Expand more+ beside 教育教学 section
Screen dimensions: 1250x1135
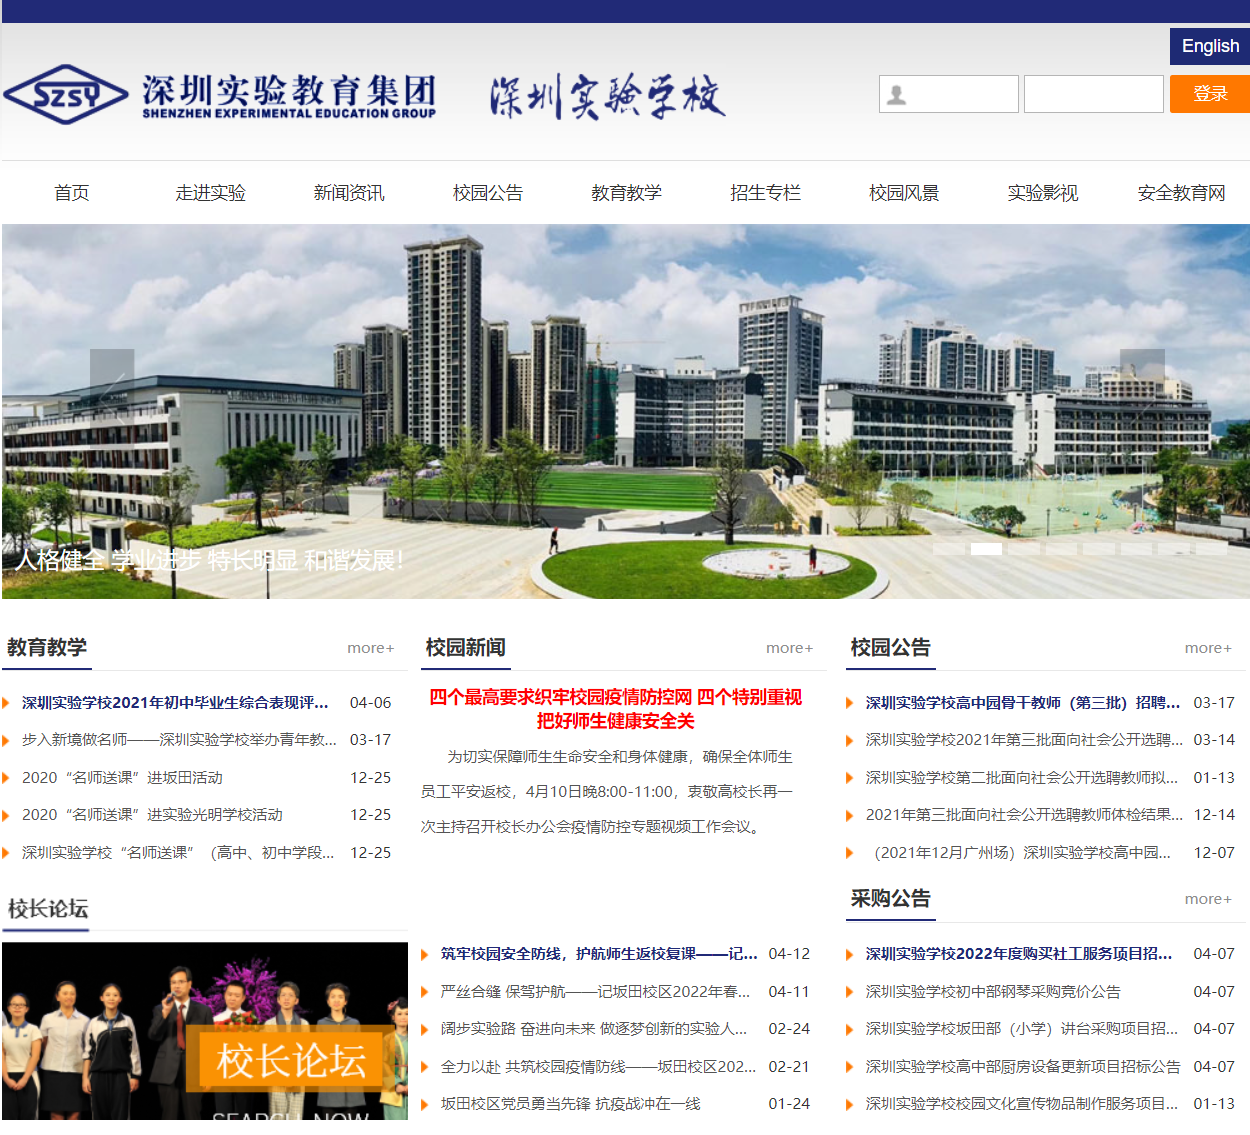pos(371,648)
